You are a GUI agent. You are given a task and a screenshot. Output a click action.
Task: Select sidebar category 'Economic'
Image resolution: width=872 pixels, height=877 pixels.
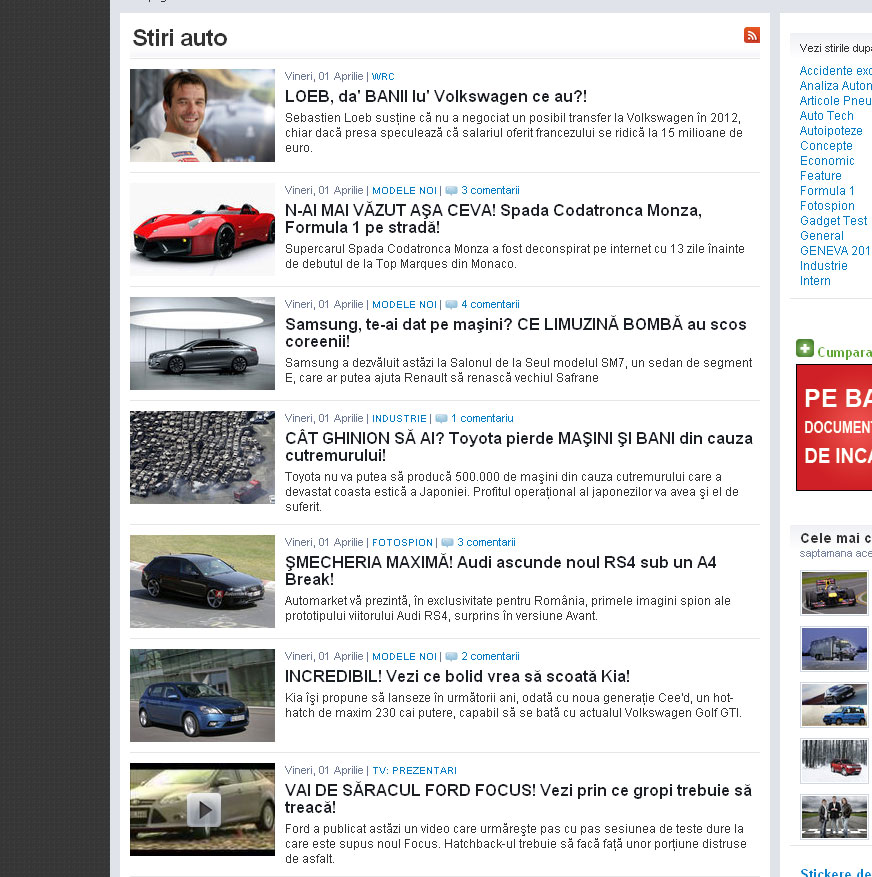point(827,161)
